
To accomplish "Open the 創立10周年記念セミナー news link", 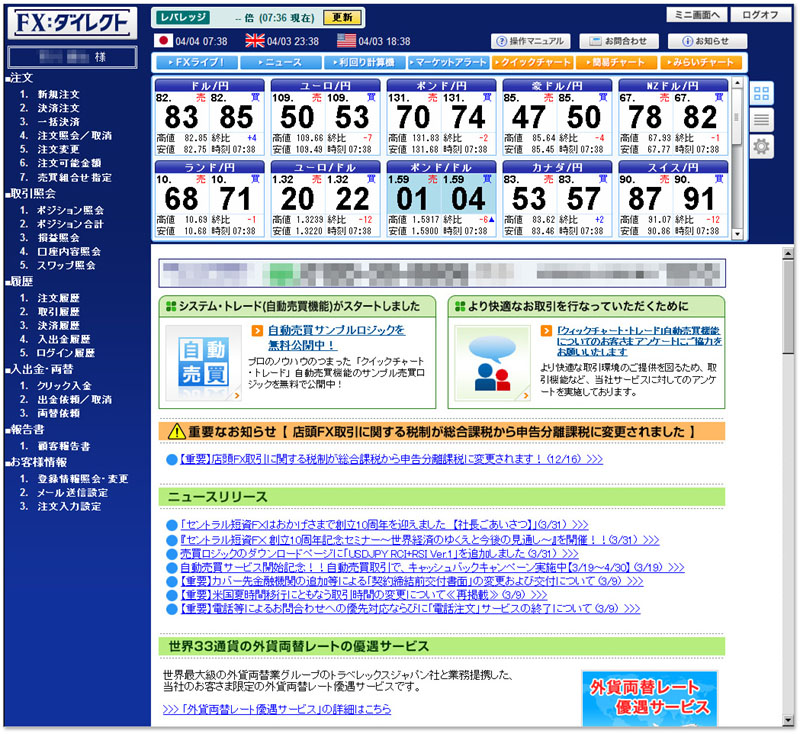I will (x=419, y=540).
